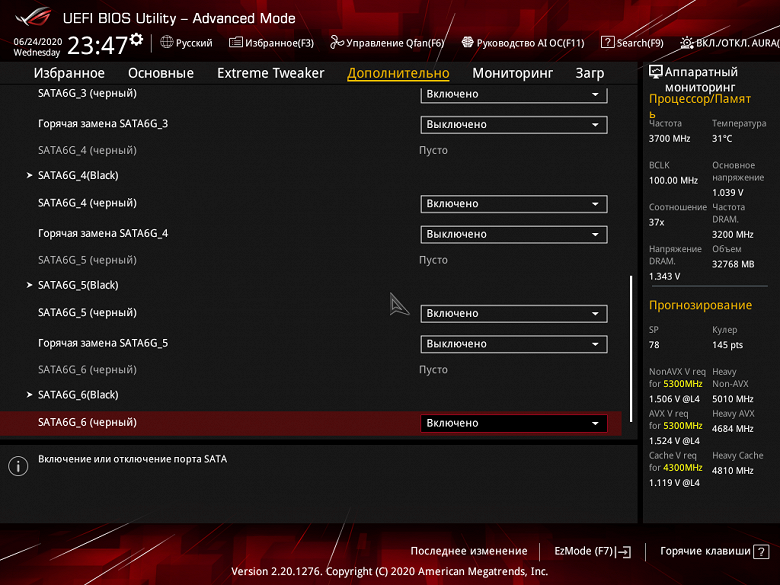Open settings via gear icon near clock
The height and width of the screenshot is (585, 780).
tap(136, 39)
